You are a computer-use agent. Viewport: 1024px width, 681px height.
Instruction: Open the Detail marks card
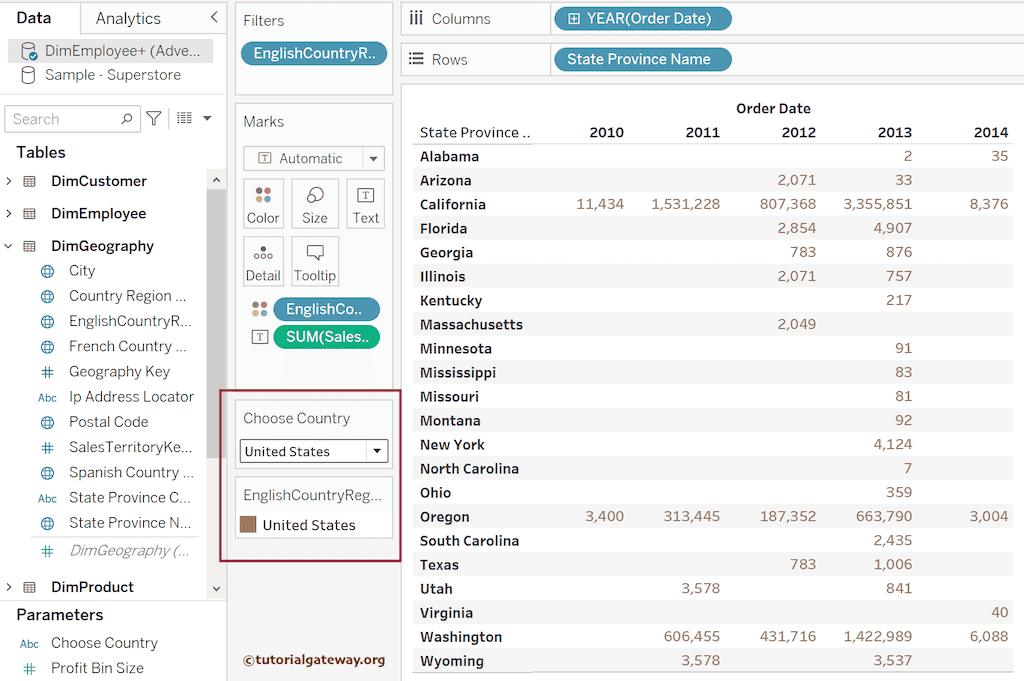[x=263, y=261]
